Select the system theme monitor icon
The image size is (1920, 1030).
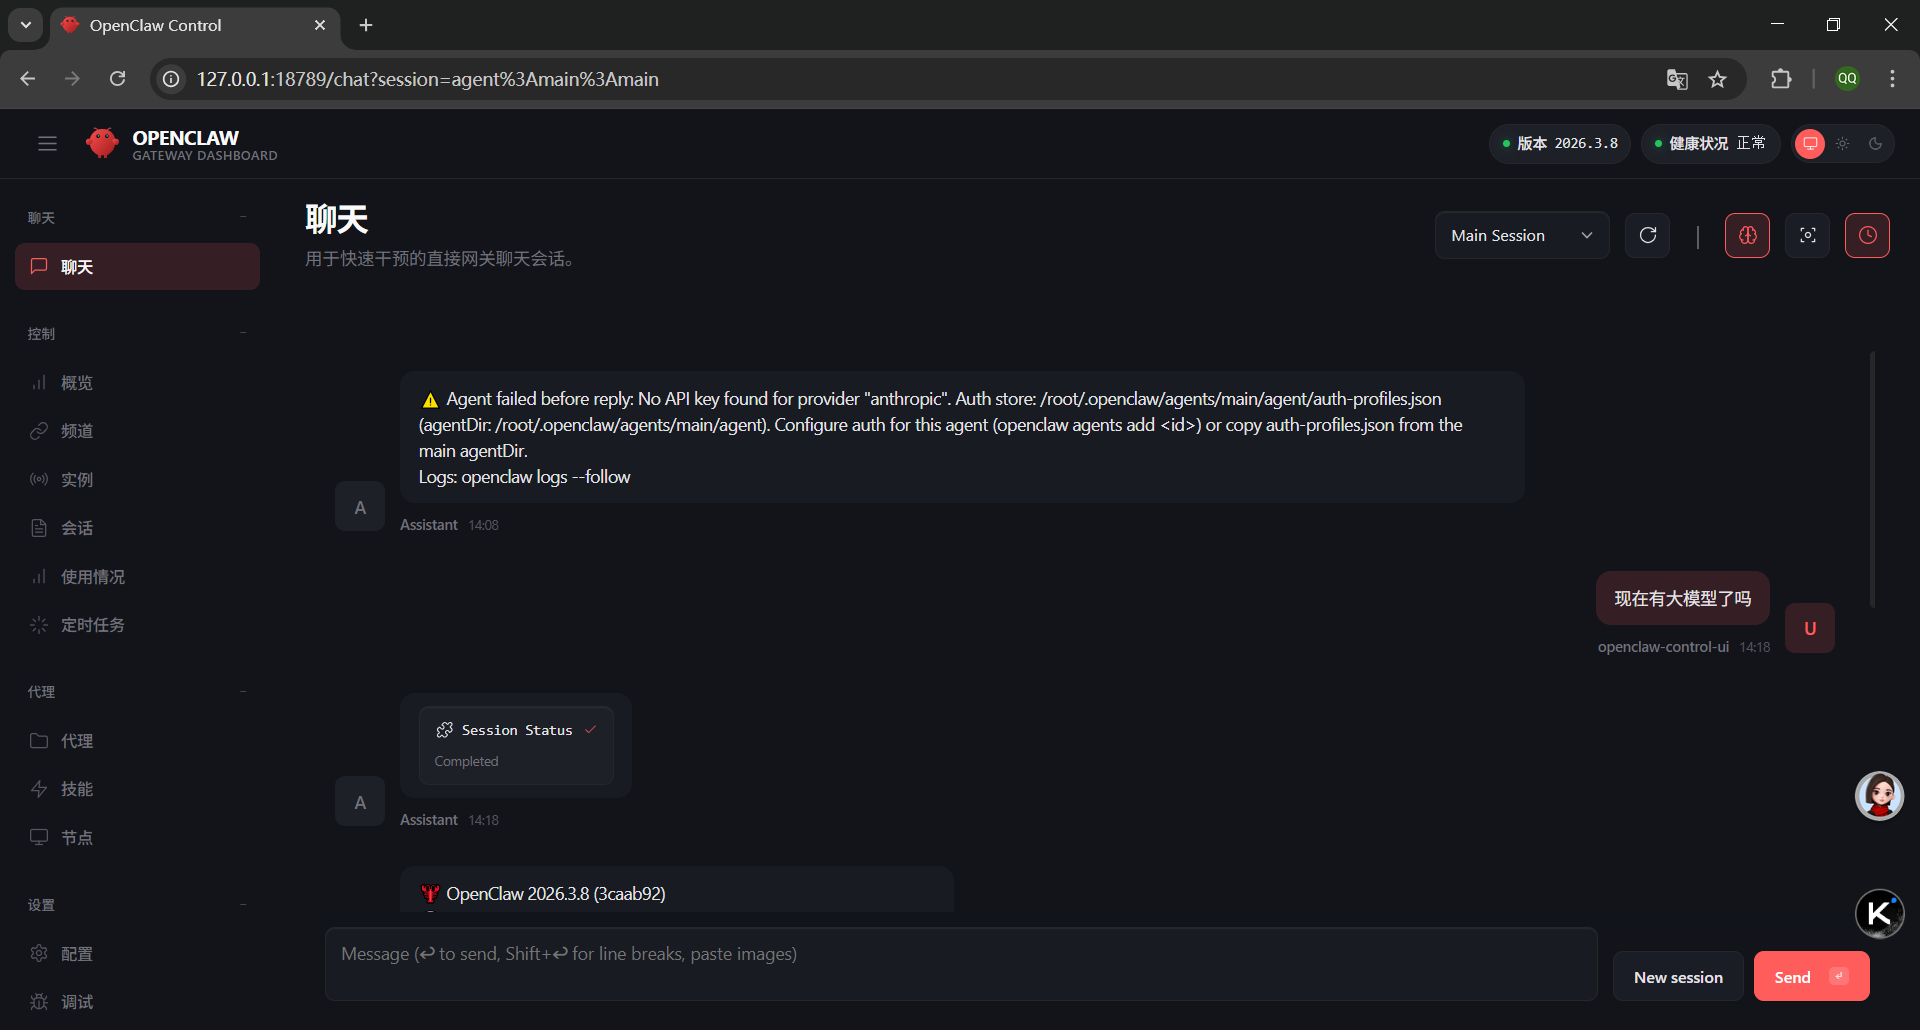point(1810,144)
